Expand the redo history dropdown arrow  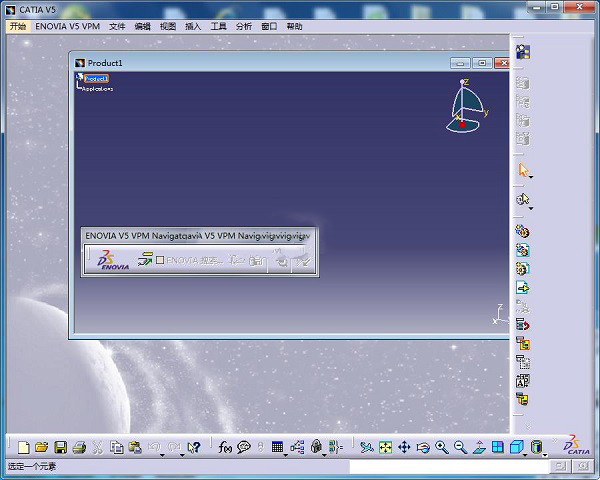tap(182, 455)
